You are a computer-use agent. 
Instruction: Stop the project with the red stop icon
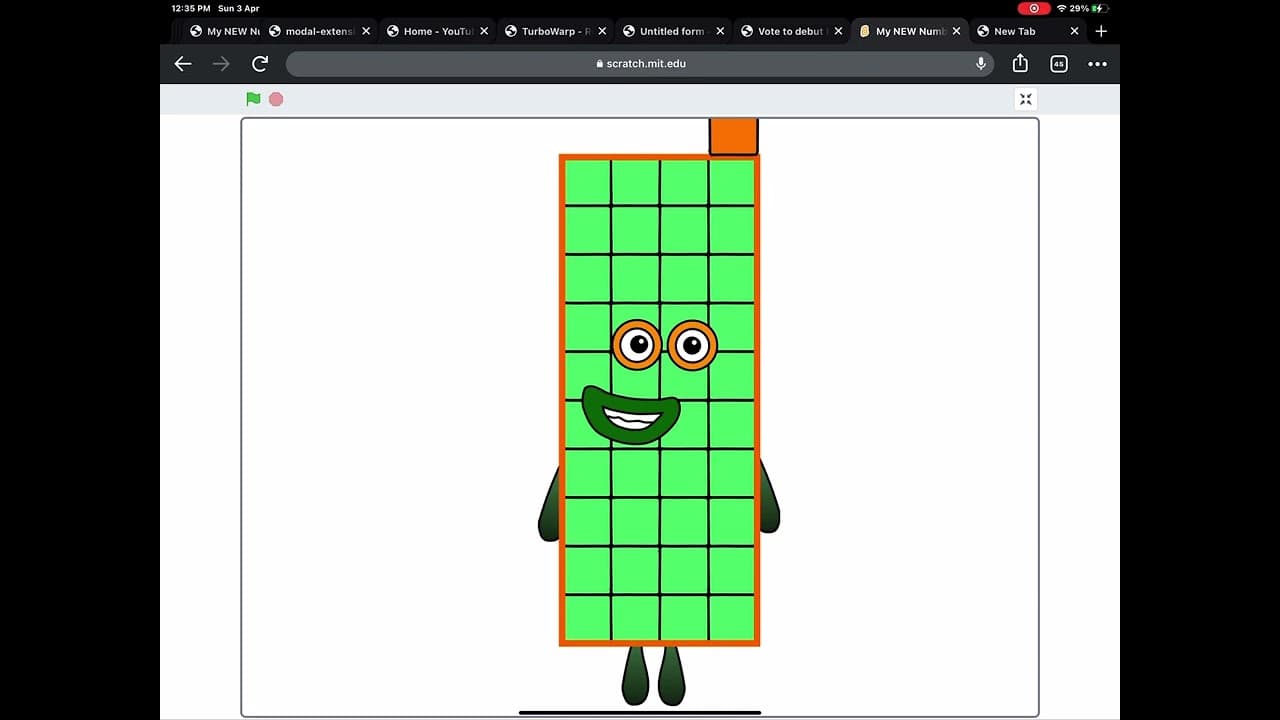tap(276, 99)
